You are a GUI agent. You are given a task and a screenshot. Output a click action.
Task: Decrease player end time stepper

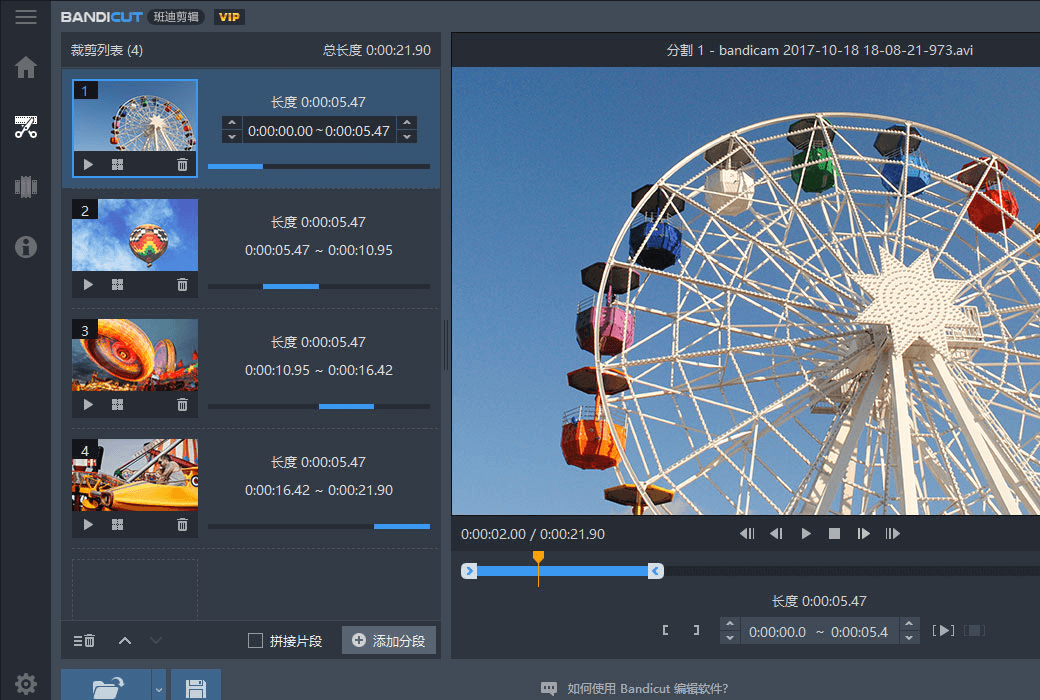[909, 638]
